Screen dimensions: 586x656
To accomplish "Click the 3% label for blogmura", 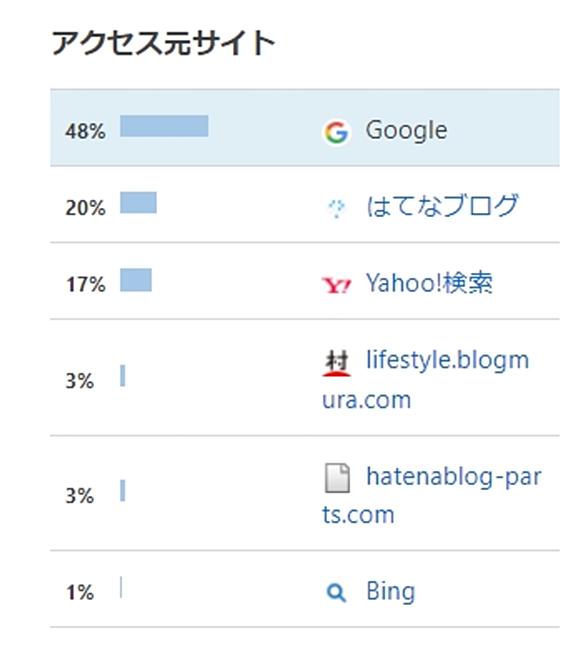I will click(x=80, y=381).
